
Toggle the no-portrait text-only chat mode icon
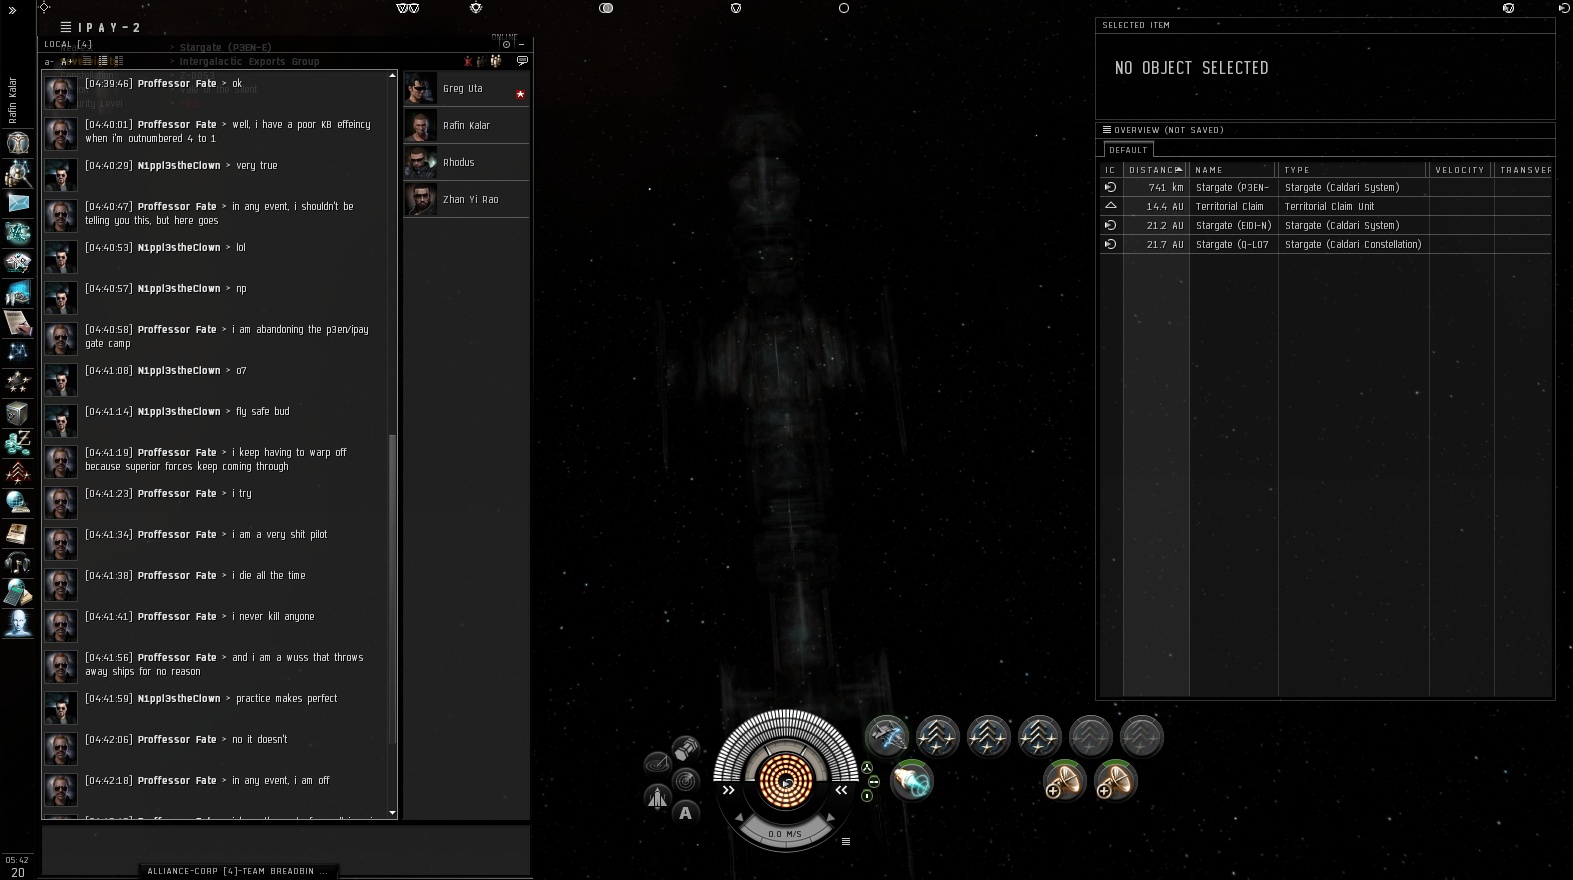(87, 61)
